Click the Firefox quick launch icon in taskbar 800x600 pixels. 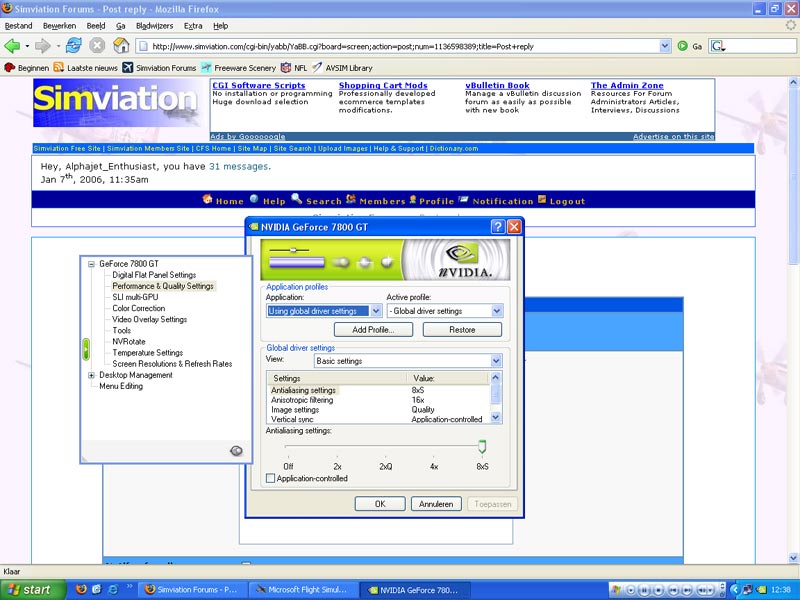(x=83, y=590)
